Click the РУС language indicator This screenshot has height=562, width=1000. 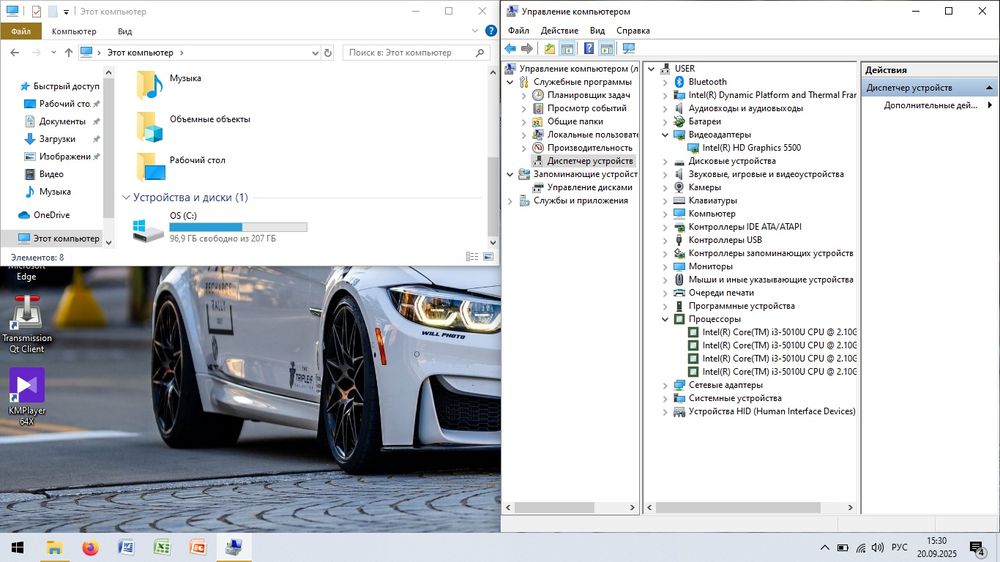[899, 547]
